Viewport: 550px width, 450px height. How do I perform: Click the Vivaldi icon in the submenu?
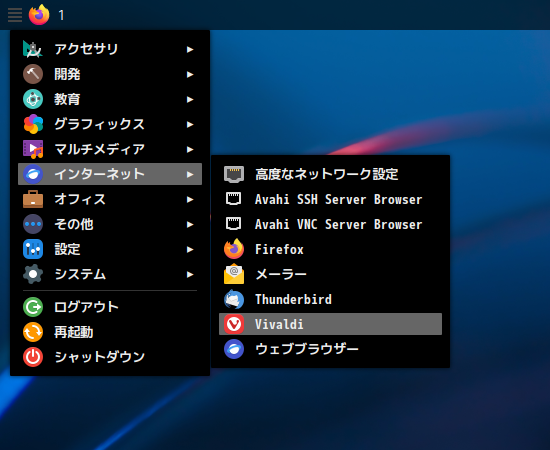point(234,324)
